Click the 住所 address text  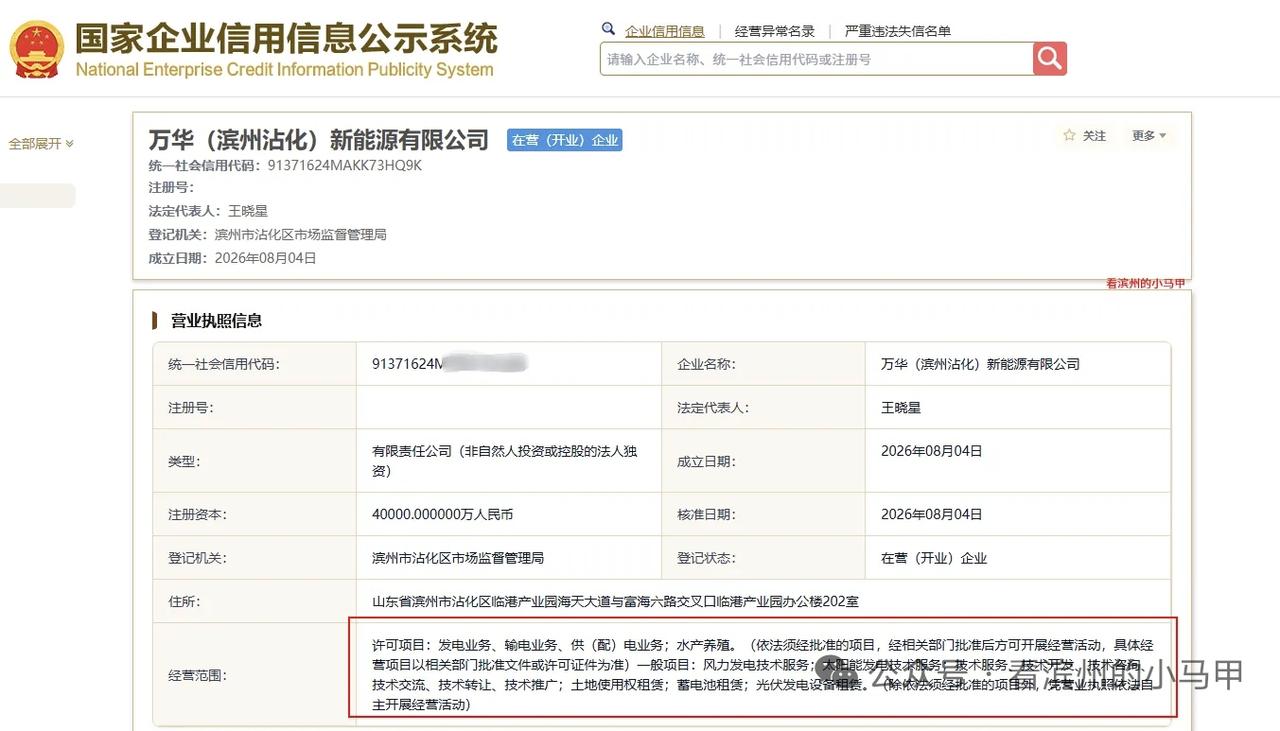615,601
